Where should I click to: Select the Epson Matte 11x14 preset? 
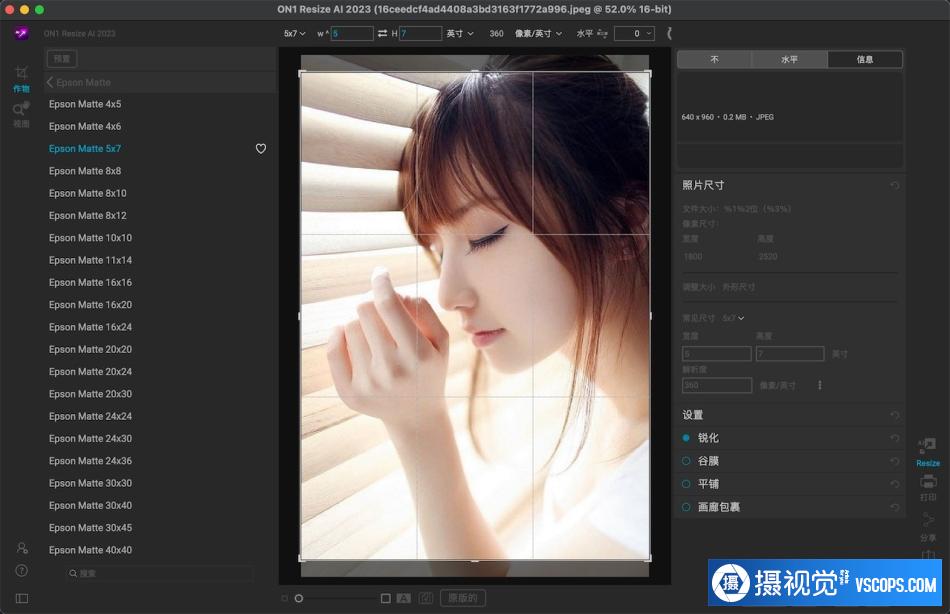(90, 260)
